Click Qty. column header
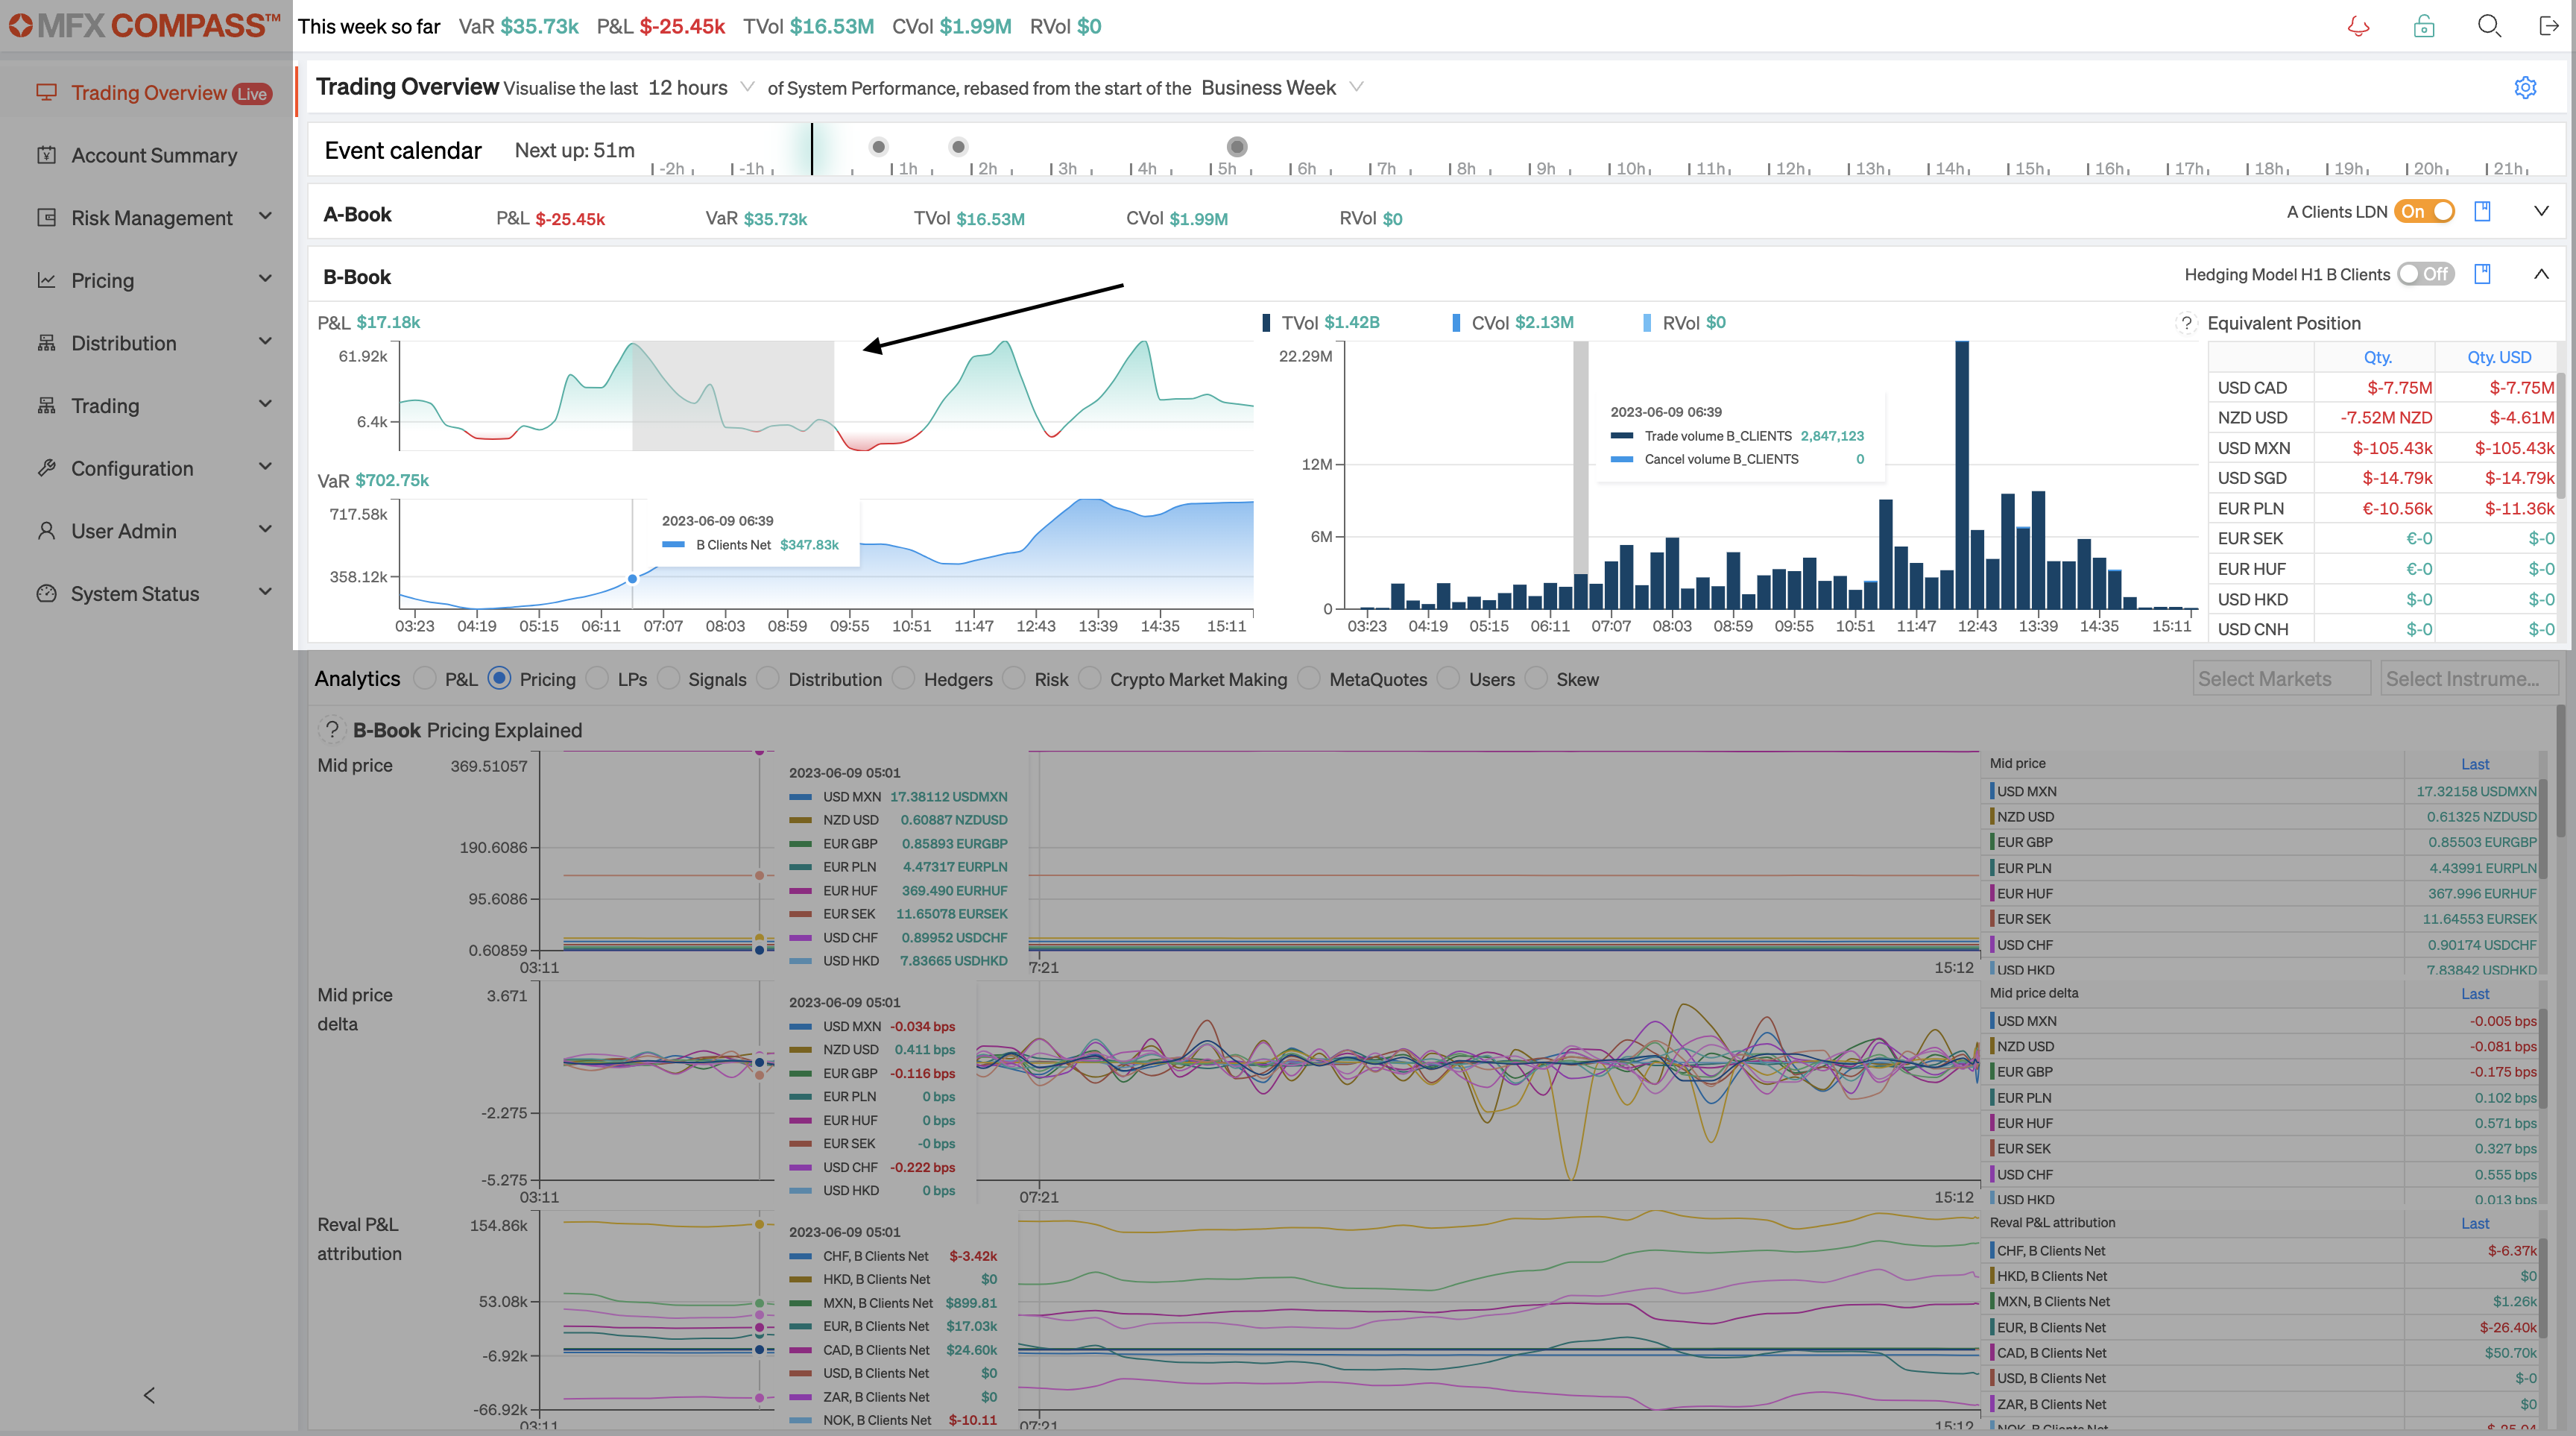Screen dimensions: 2576x1436 pyautogui.click(x=2377, y=357)
